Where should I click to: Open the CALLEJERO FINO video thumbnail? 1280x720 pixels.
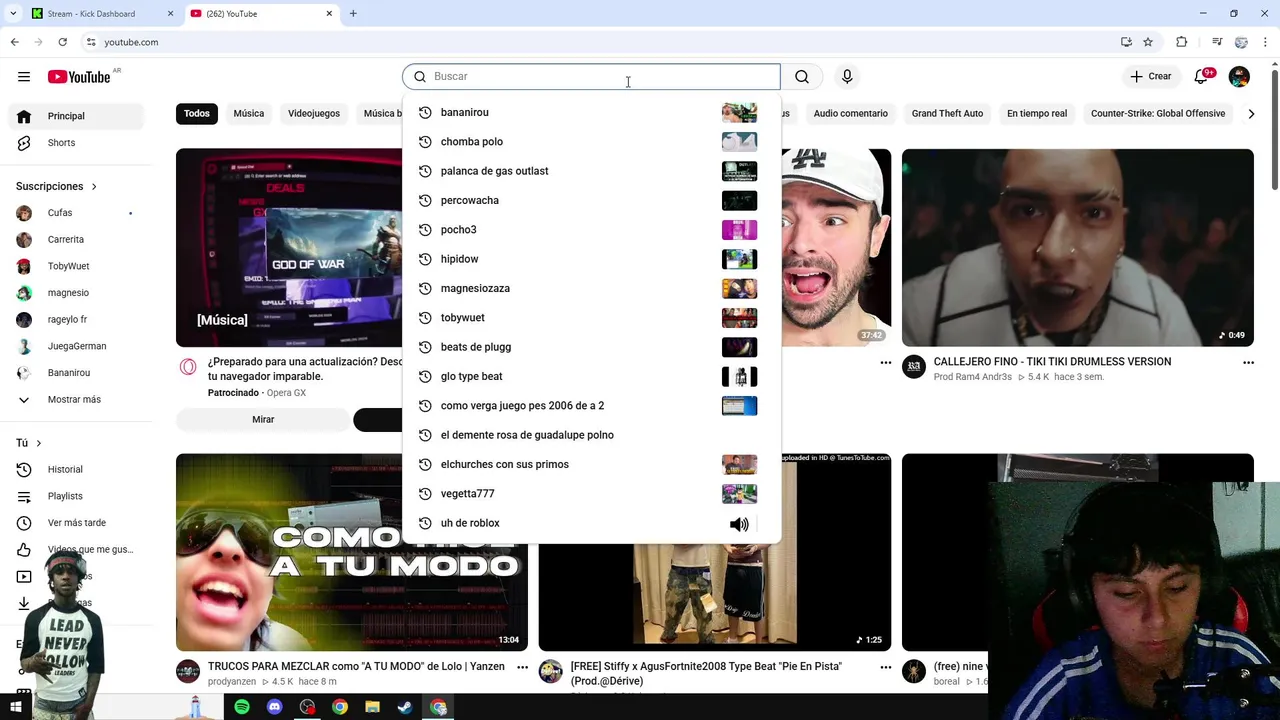(x=1077, y=248)
